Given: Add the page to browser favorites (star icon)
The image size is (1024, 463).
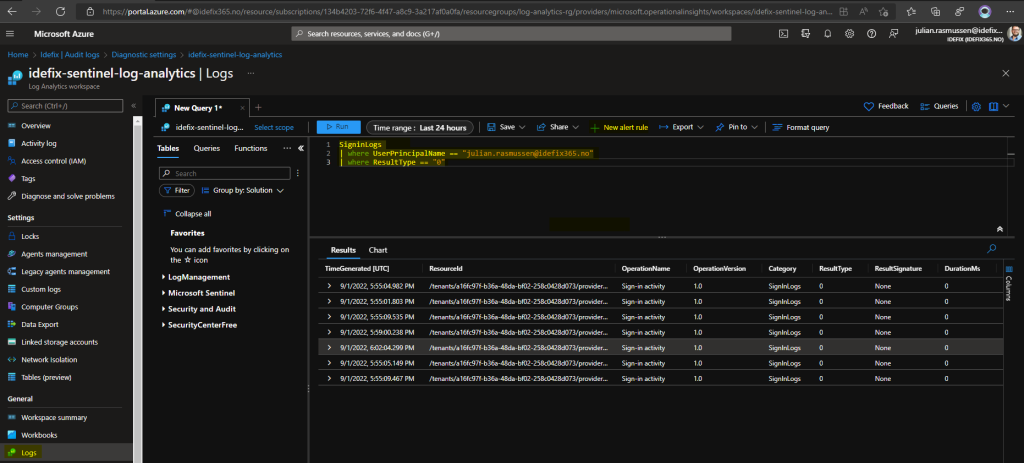Looking at the screenshot, I should pyautogui.click(x=884, y=11).
